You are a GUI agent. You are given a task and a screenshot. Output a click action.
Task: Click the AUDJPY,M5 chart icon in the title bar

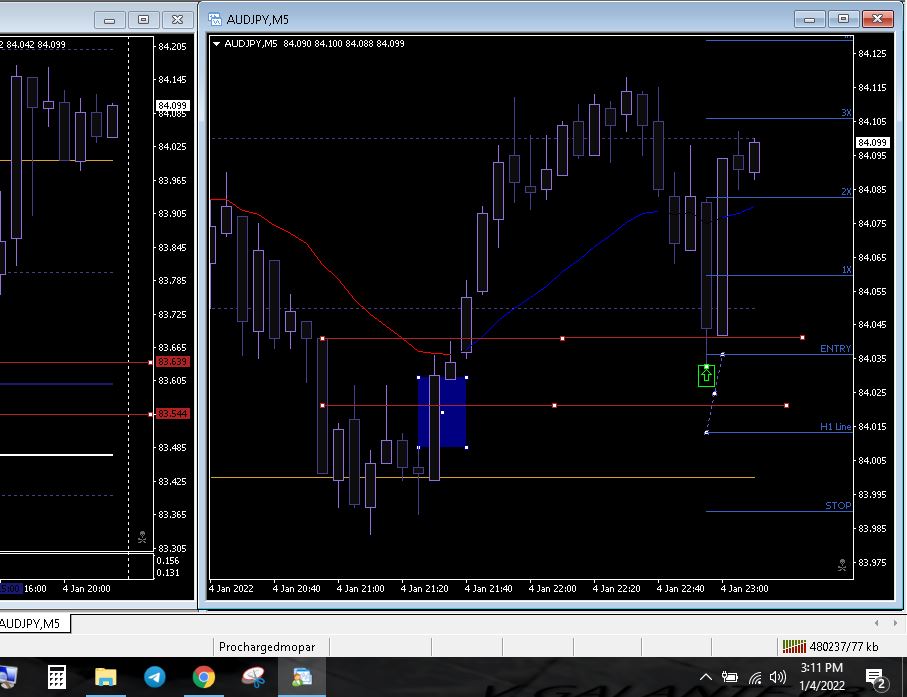pos(215,19)
